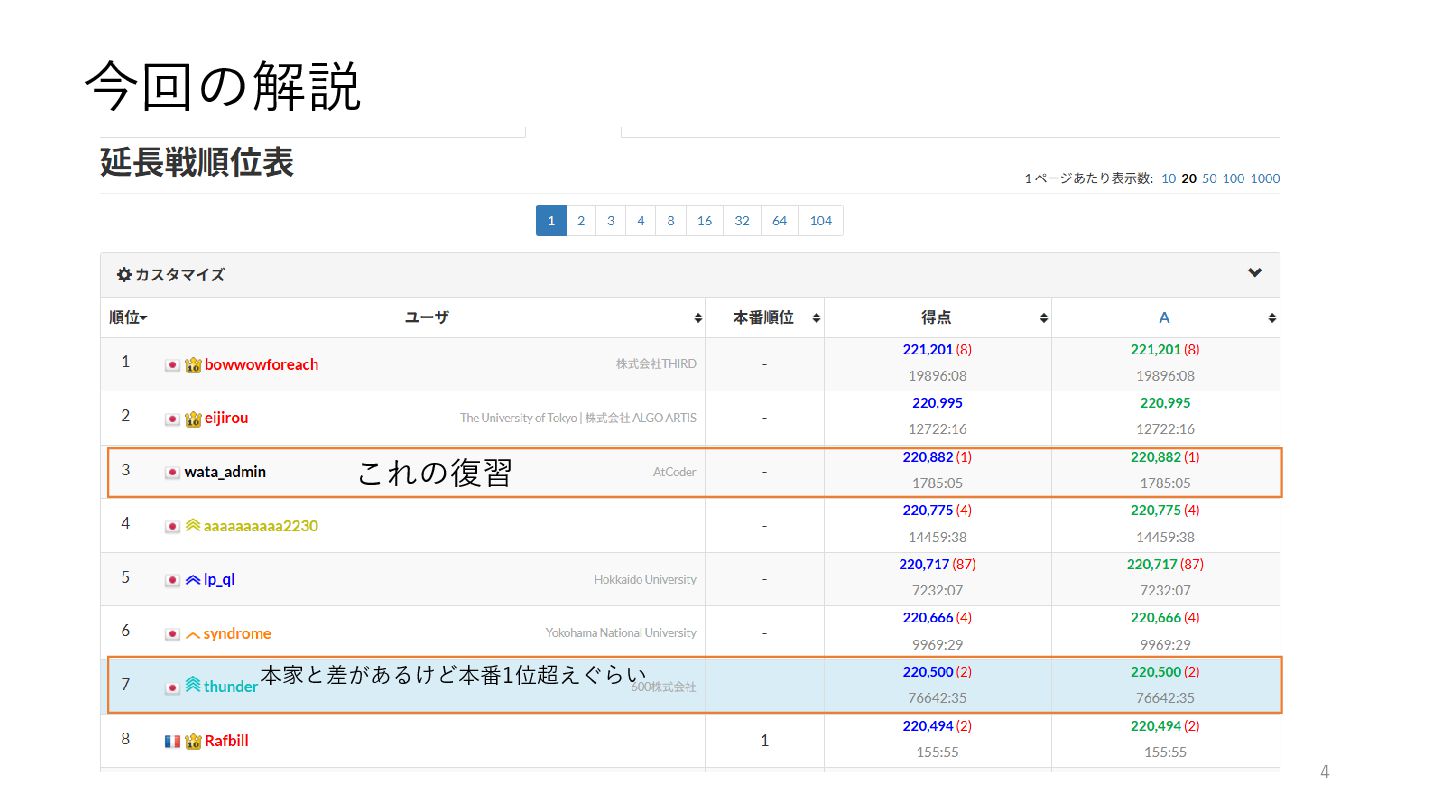The image size is (1440, 810).
Task: Open bowwowforeach's user profile
Action: click(x=261, y=365)
